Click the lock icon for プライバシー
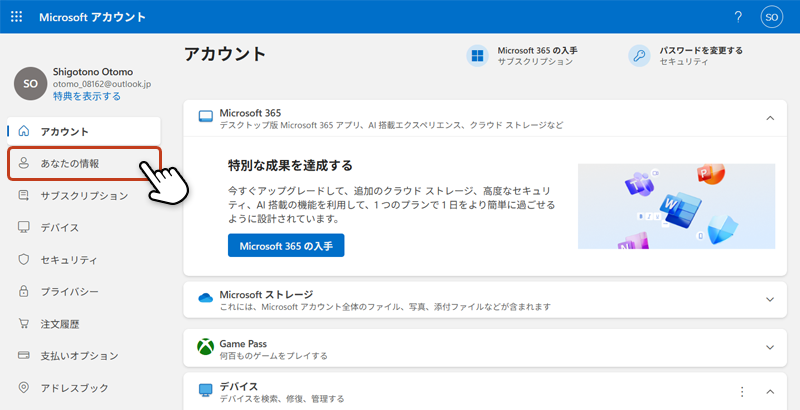The height and width of the screenshot is (410, 800). tap(23, 292)
